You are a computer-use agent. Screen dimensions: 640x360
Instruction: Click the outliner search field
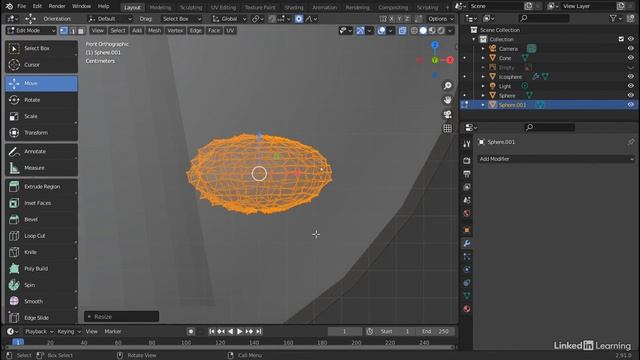tap(544, 18)
